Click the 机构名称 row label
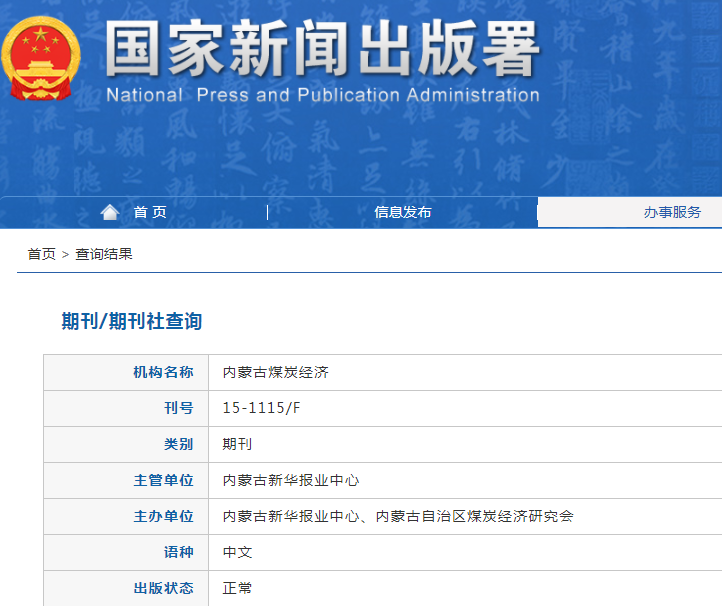Viewport: 722px width, 606px height. point(163,372)
